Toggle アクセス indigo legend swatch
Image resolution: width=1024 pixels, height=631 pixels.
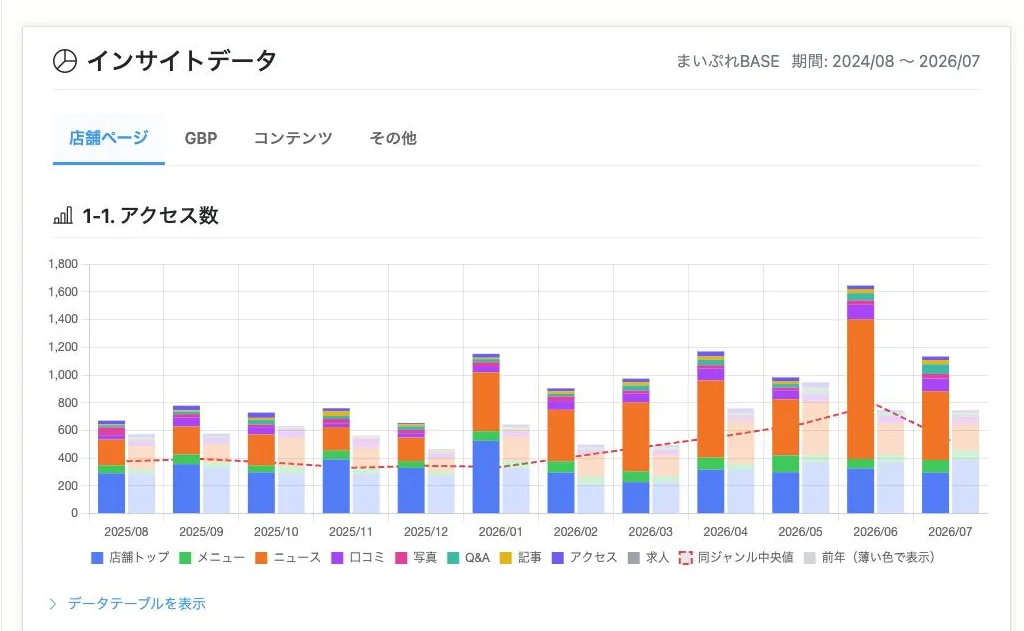[x=558, y=558]
